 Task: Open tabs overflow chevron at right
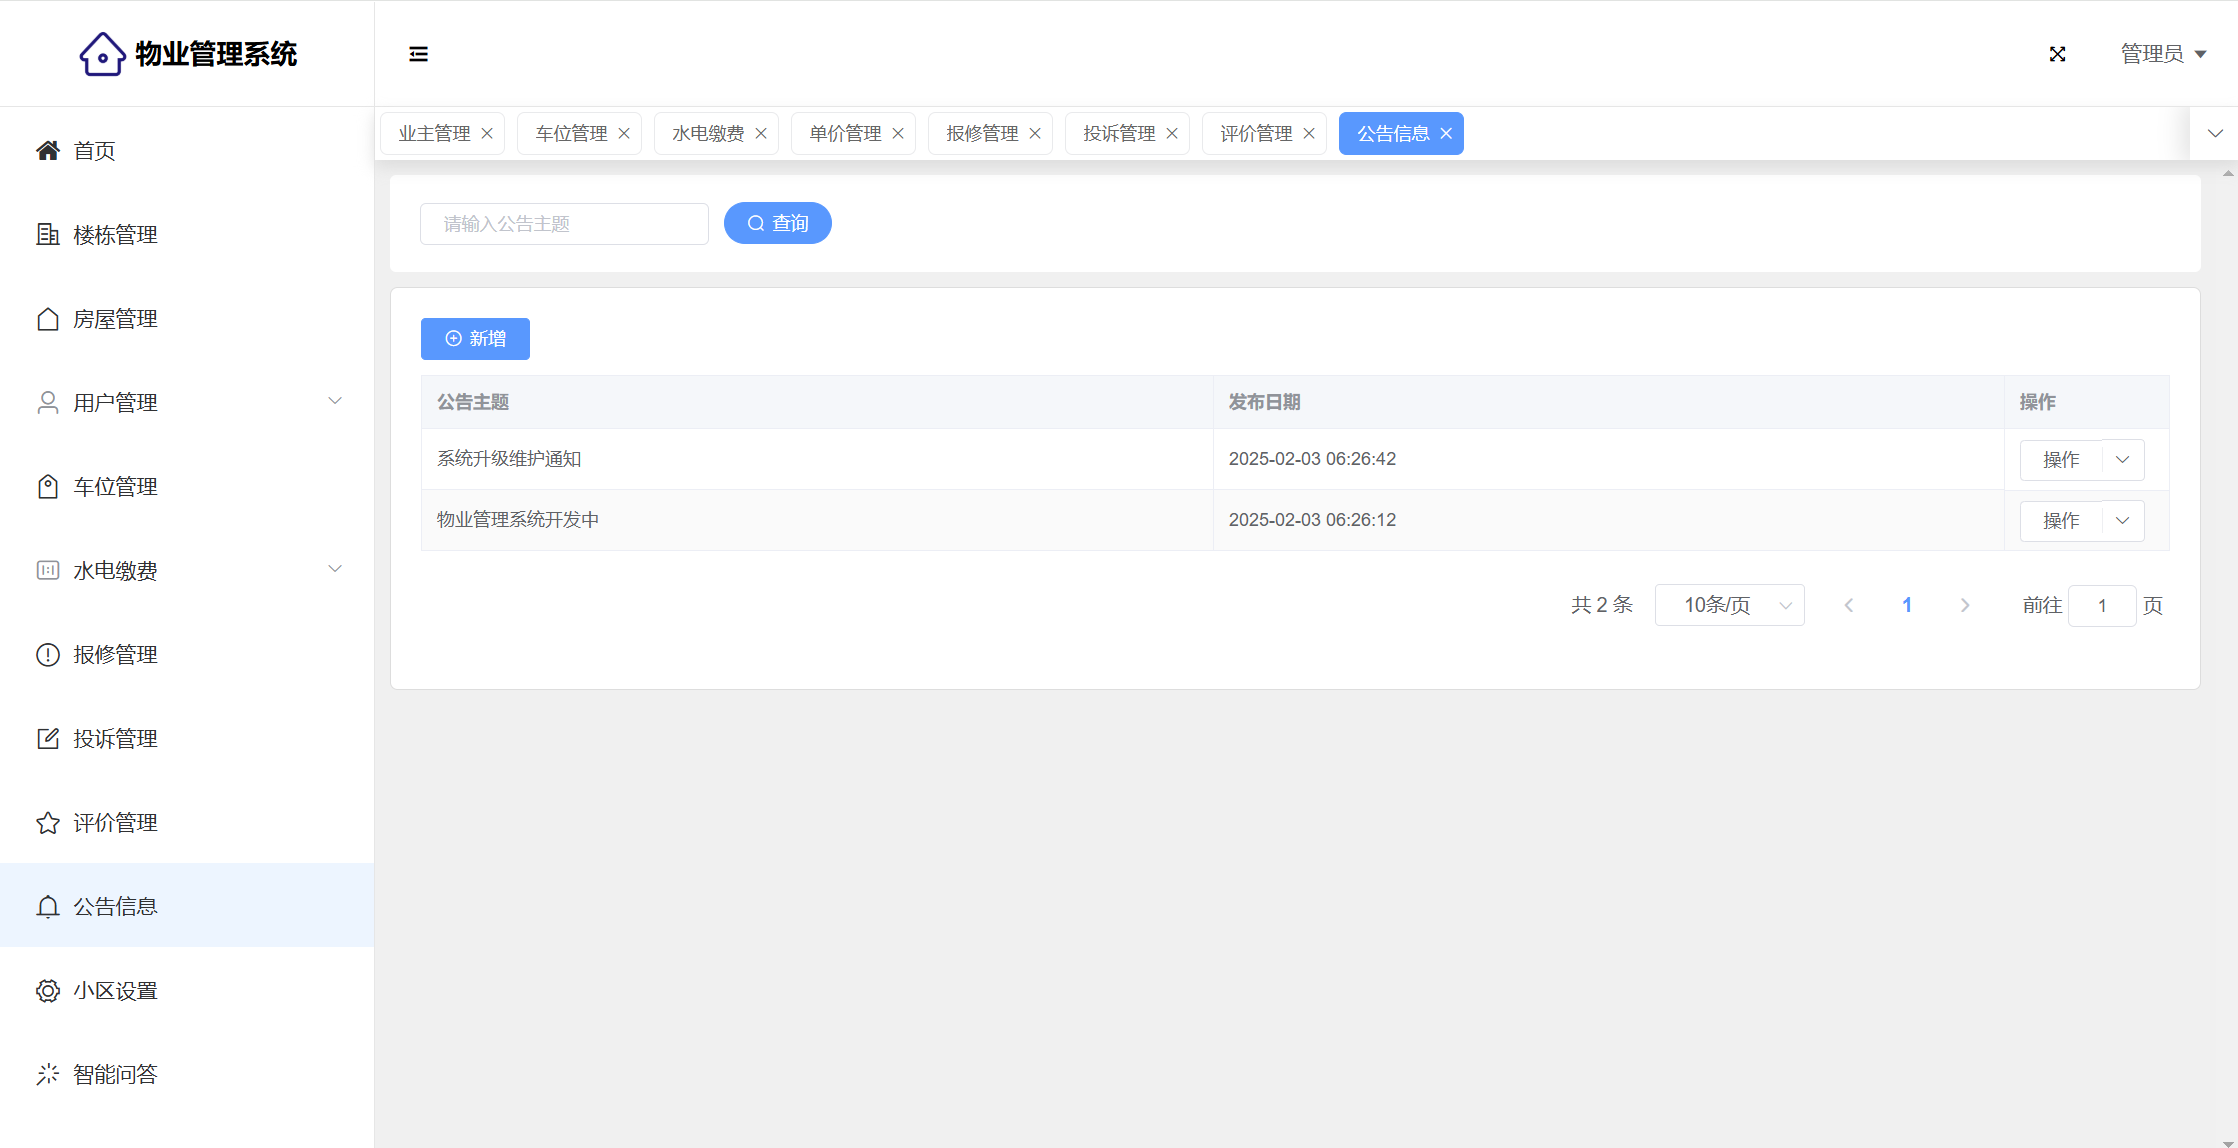tap(2215, 134)
